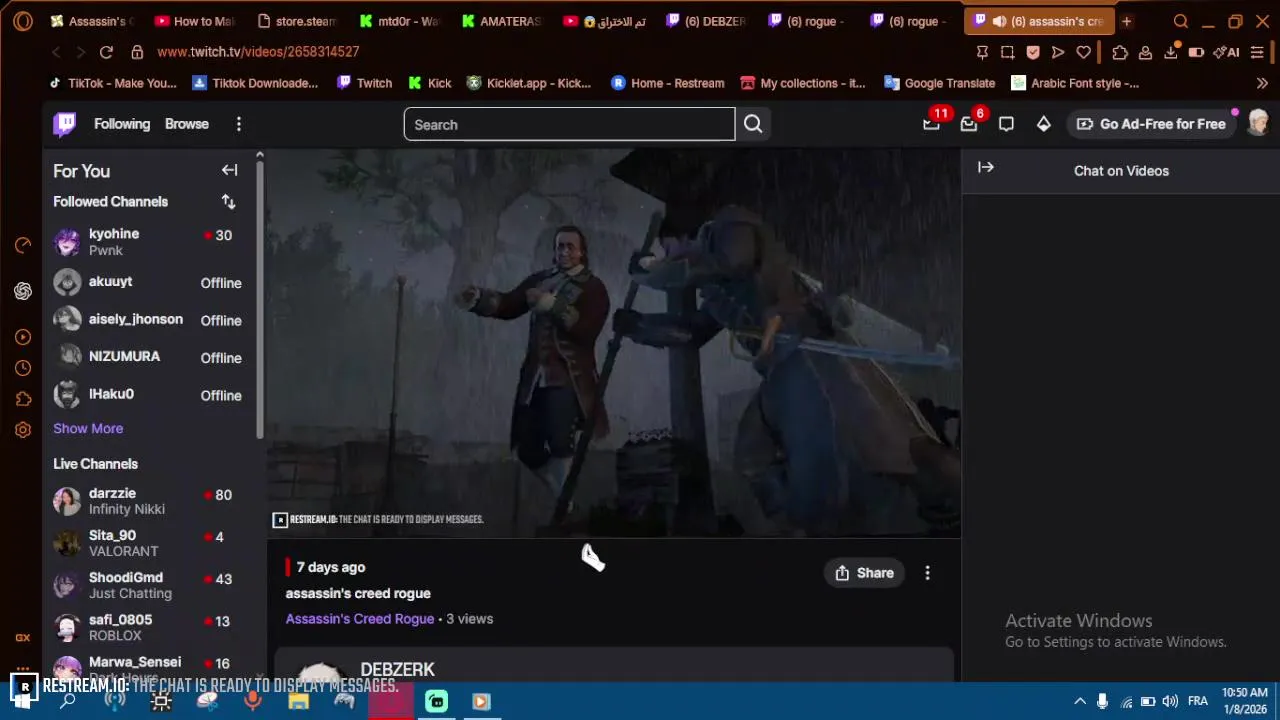Open the settings gear in Opera sidebar

point(23,430)
